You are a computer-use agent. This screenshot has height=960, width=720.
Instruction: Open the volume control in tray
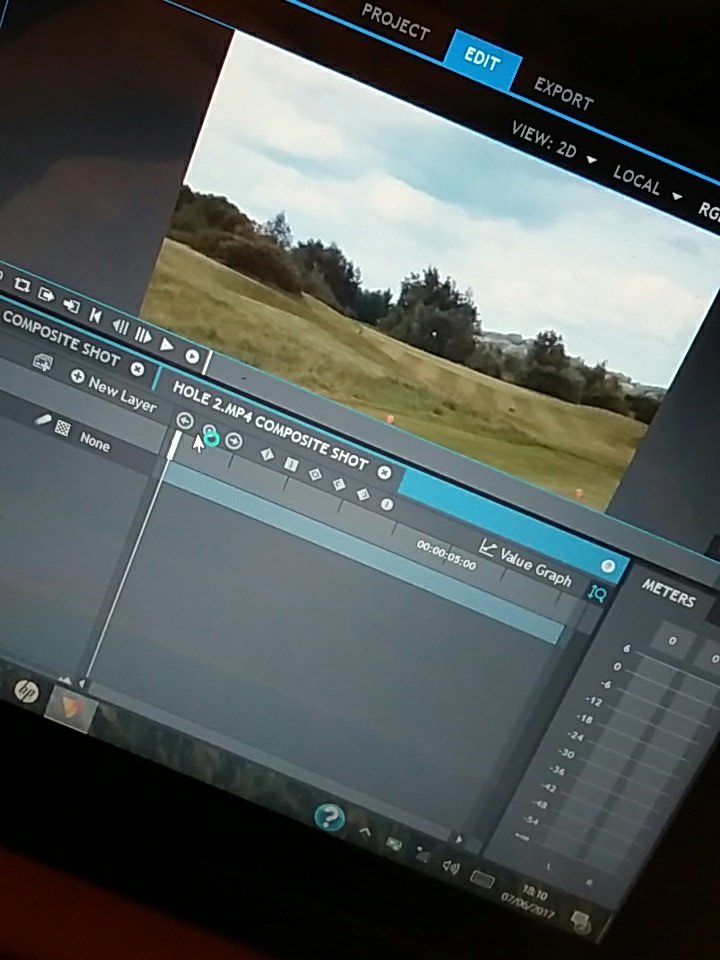450,866
